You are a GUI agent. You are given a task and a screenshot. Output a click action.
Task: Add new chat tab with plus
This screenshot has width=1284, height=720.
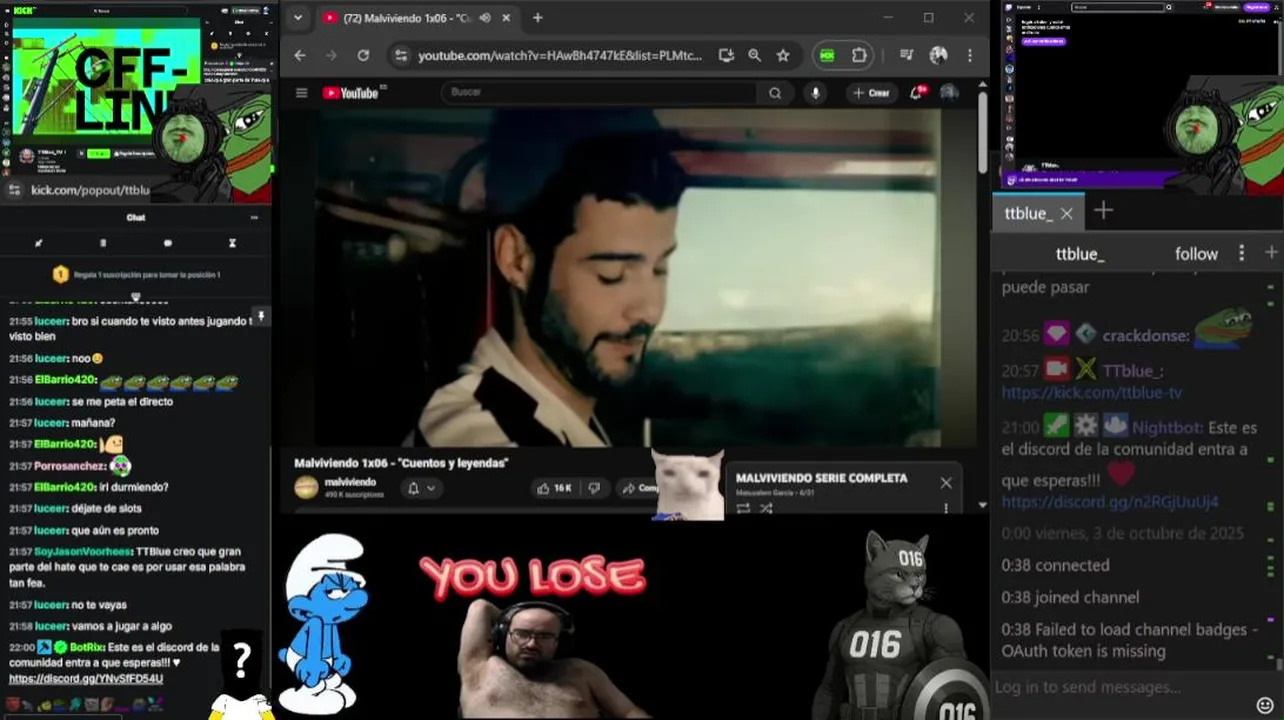[1103, 210]
